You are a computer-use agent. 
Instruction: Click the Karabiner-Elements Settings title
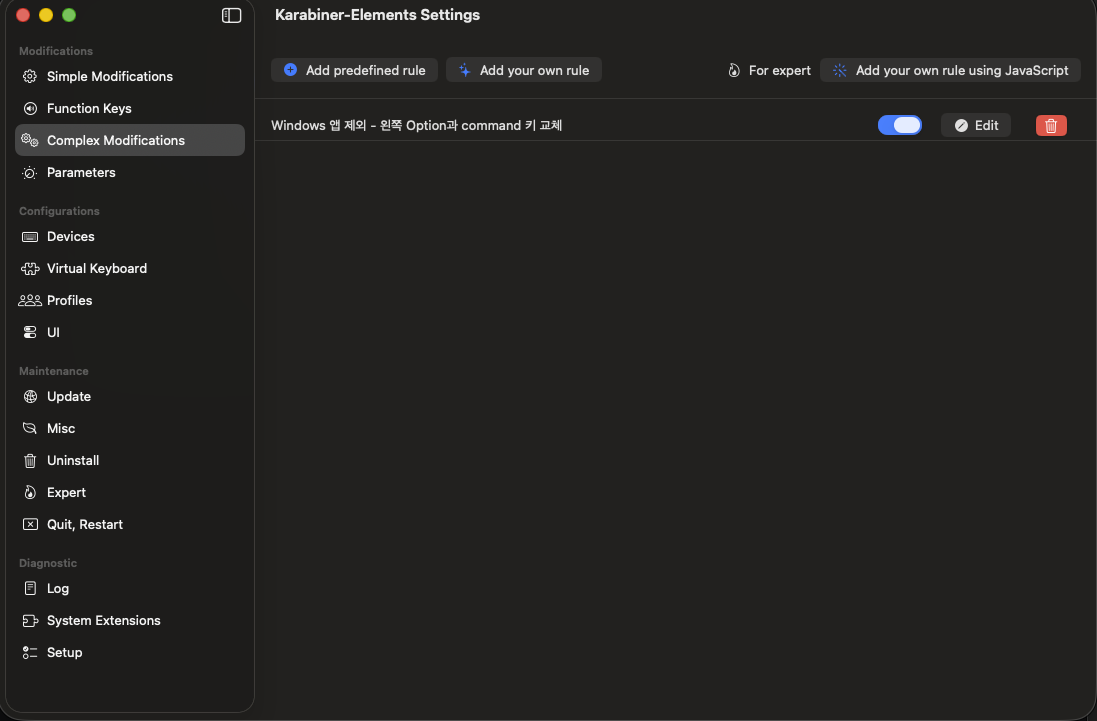(x=377, y=15)
